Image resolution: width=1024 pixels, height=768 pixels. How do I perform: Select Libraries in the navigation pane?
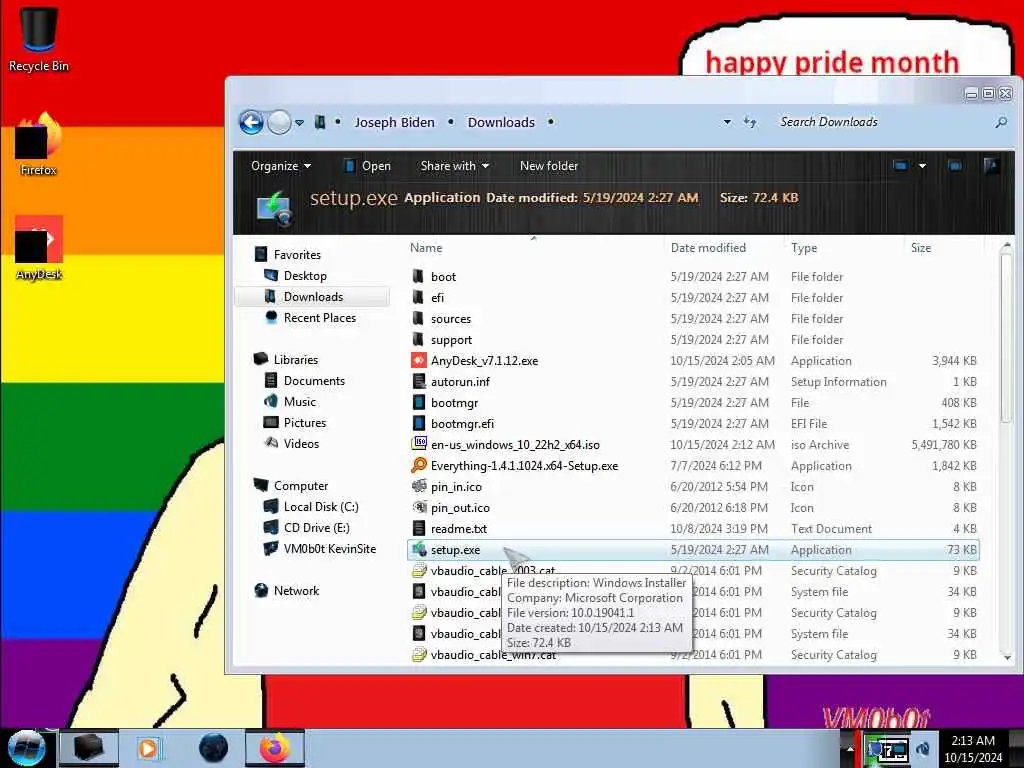click(x=295, y=360)
